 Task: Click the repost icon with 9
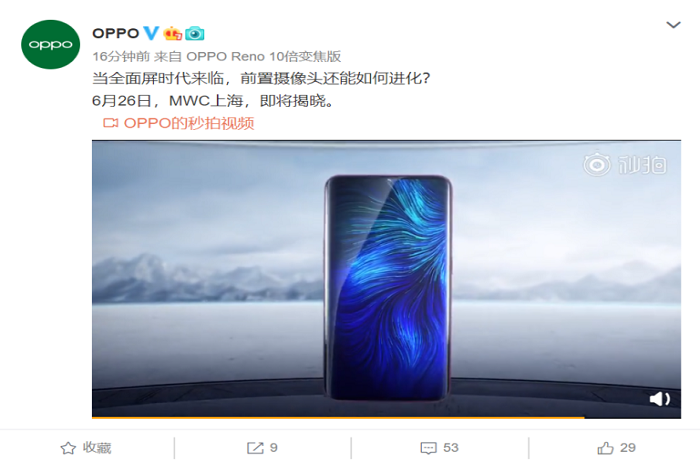click(x=262, y=448)
